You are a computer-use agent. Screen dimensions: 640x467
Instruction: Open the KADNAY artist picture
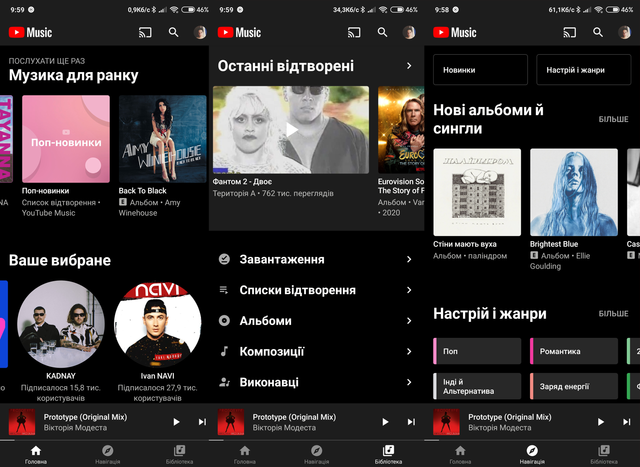pyautogui.click(x=61, y=324)
